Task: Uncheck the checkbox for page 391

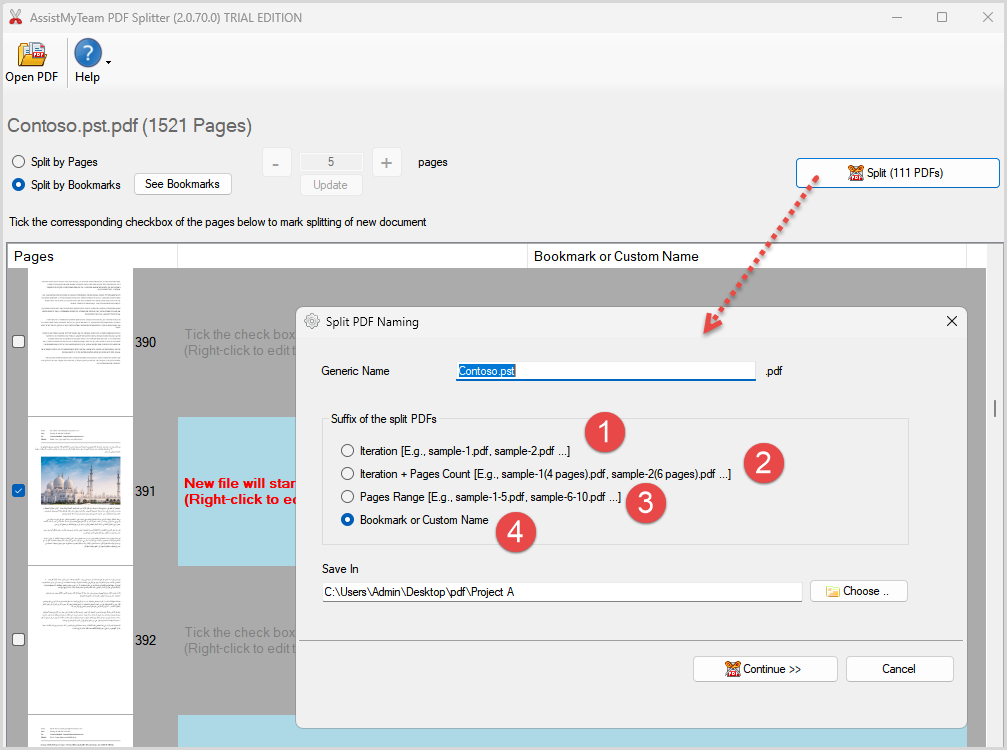Action: point(18,491)
